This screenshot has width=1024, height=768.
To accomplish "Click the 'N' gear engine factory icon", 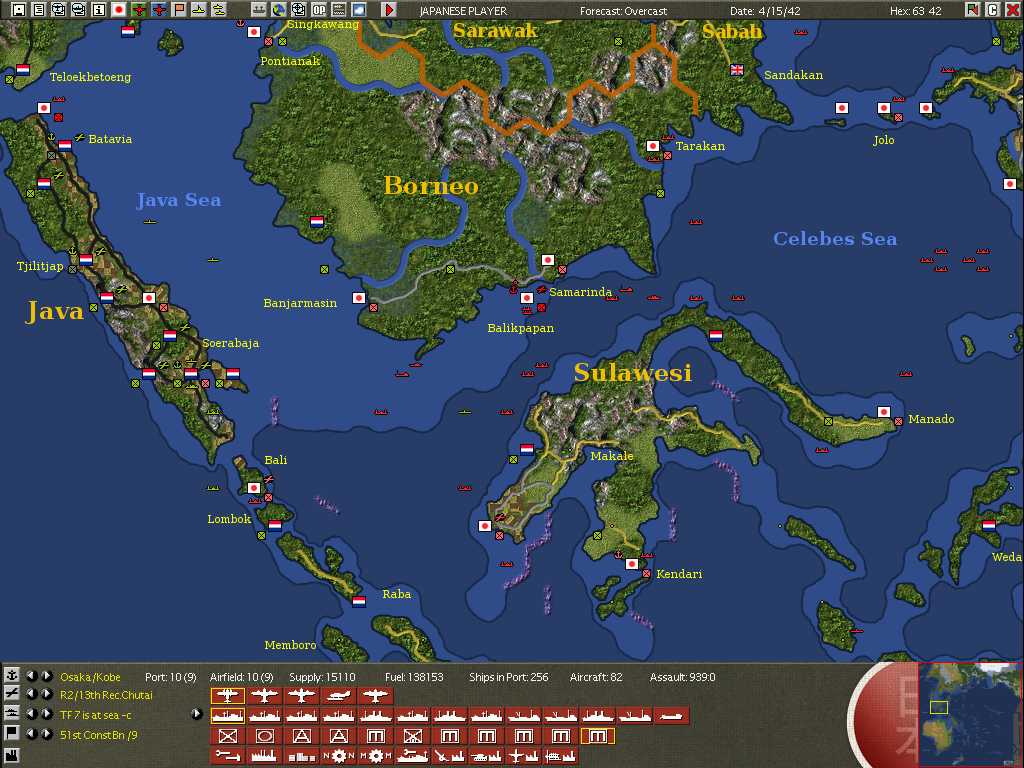I will (x=339, y=756).
